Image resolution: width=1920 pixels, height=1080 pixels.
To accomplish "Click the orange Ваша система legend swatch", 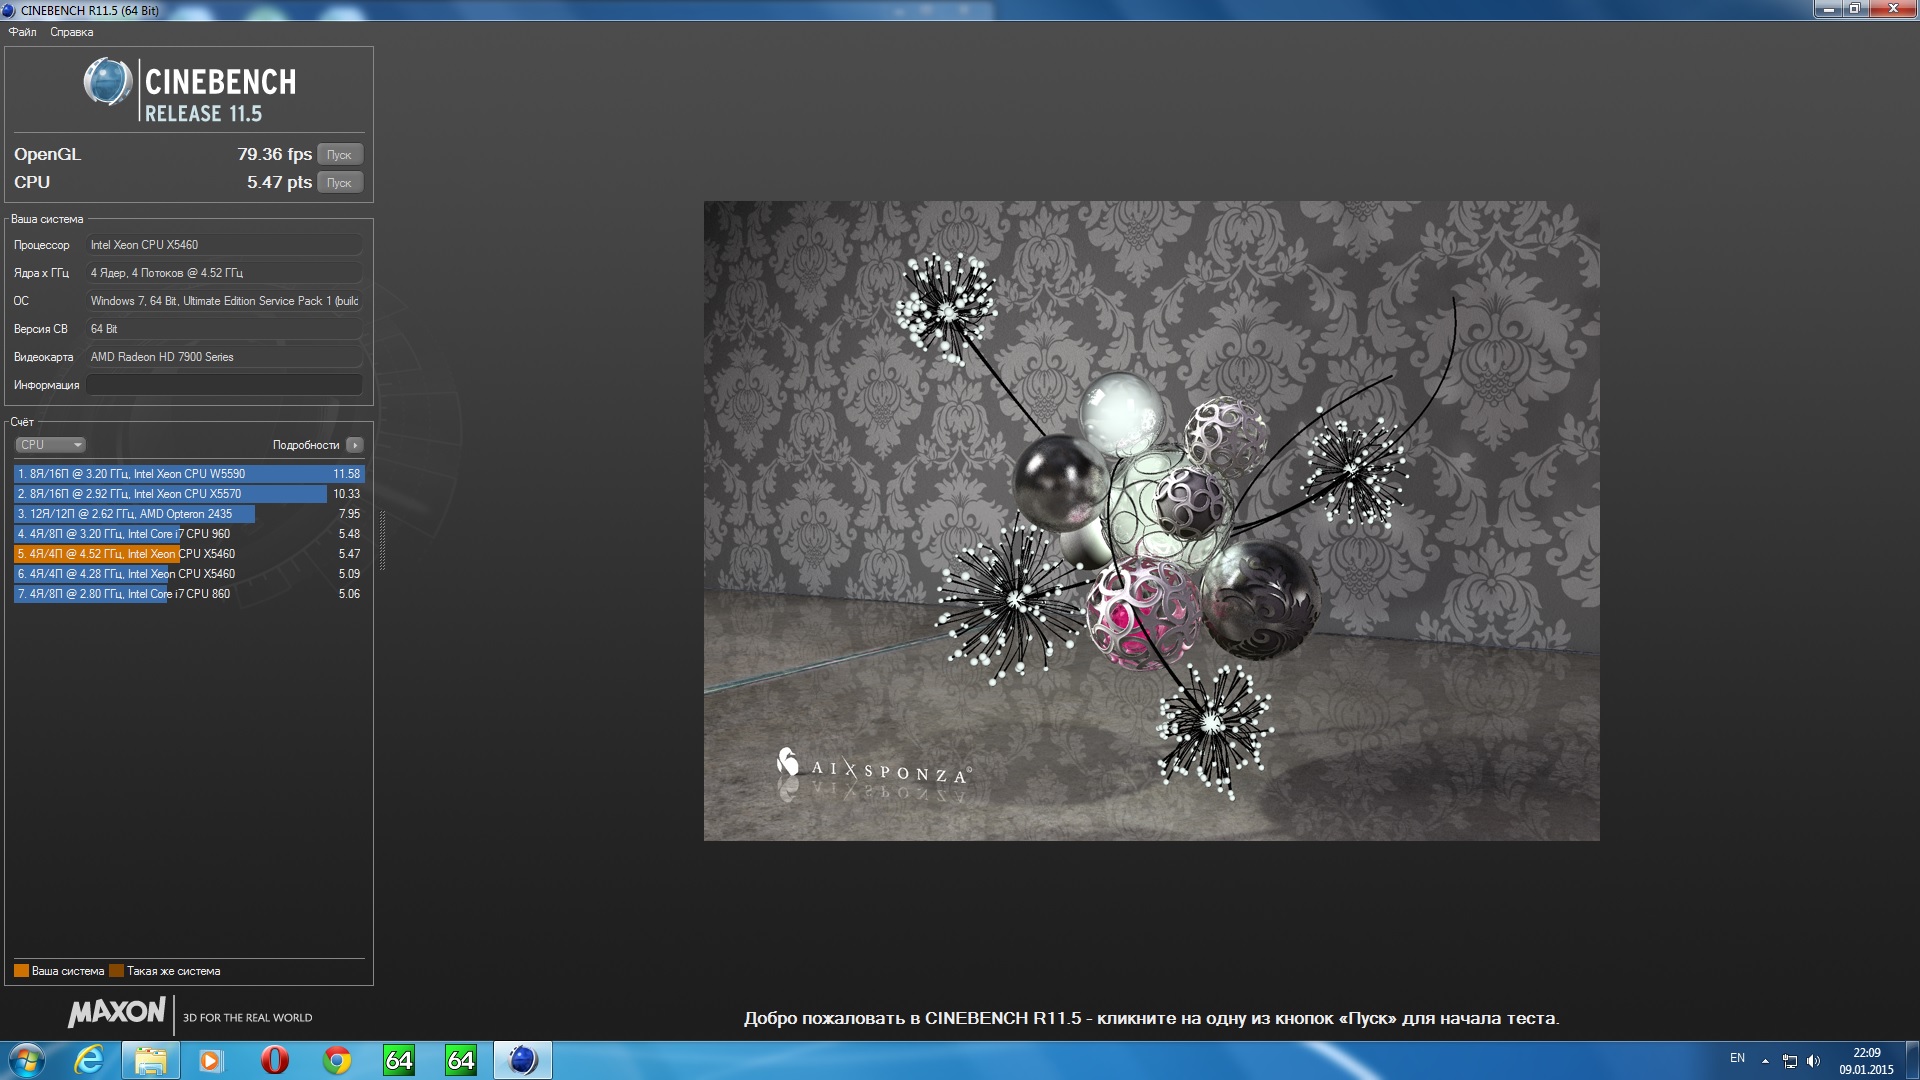I will click(x=21, y=971).
